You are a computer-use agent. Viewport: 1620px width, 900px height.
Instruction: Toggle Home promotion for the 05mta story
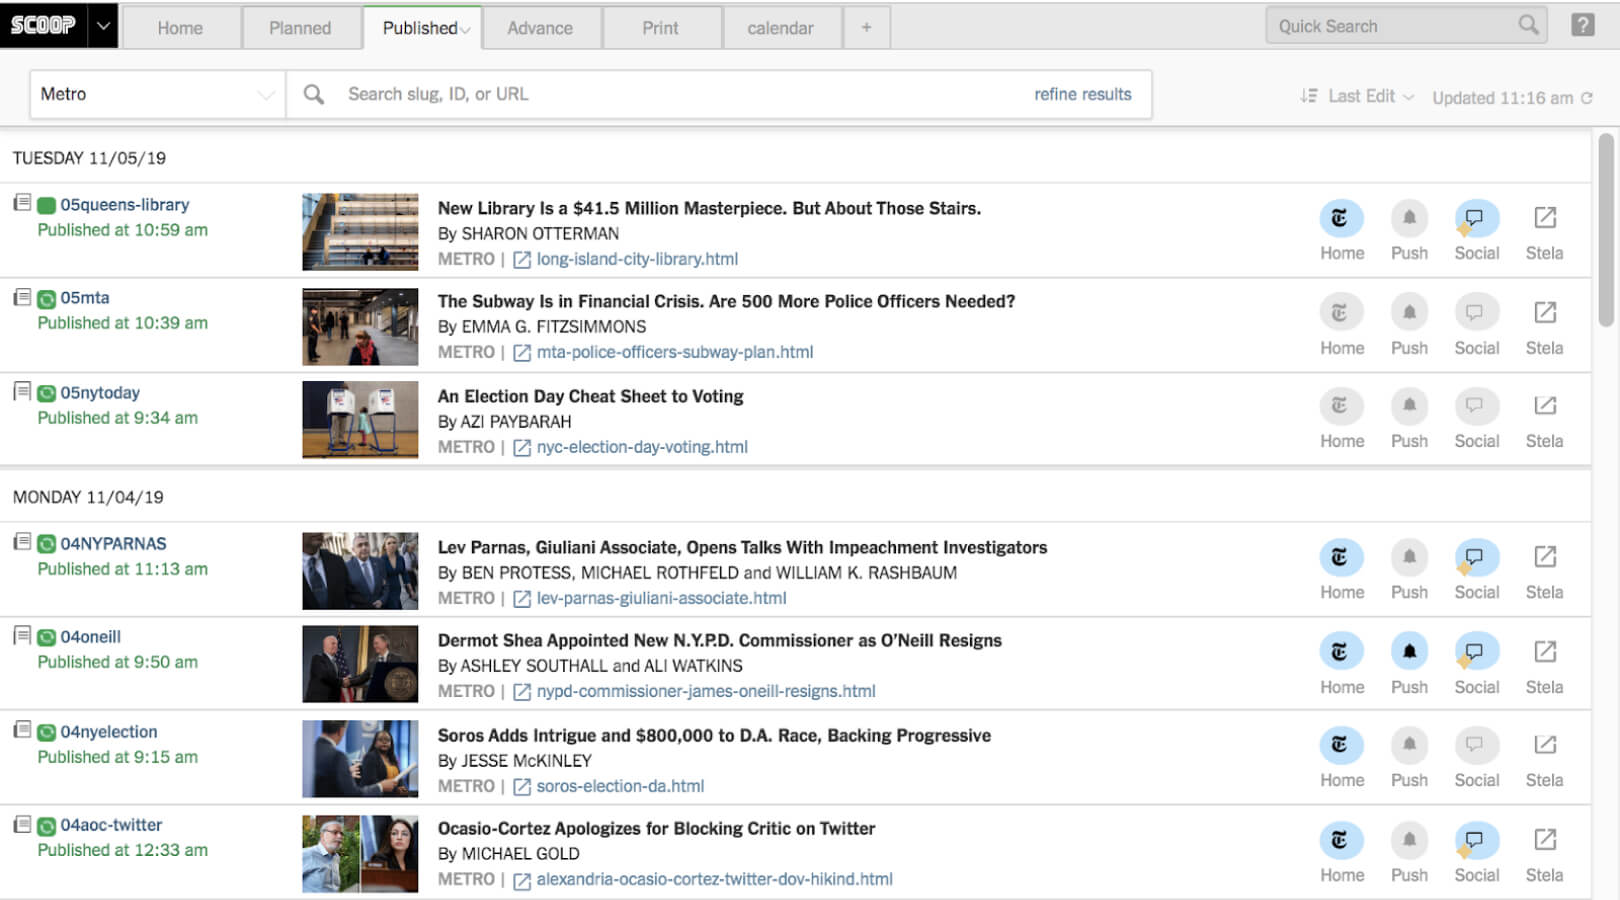coord(1341,313)
